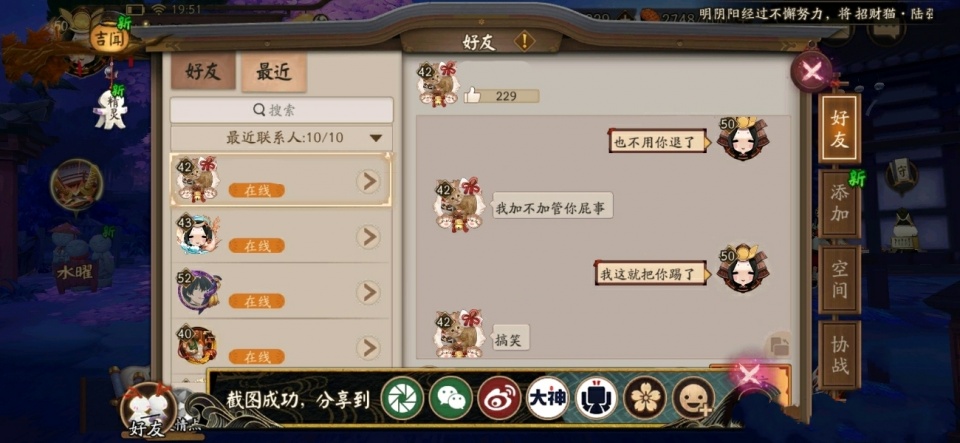This screenshot has height=443, width=960.
Task: Select the cherry blossom share icon
Action: tap(645, 398)
